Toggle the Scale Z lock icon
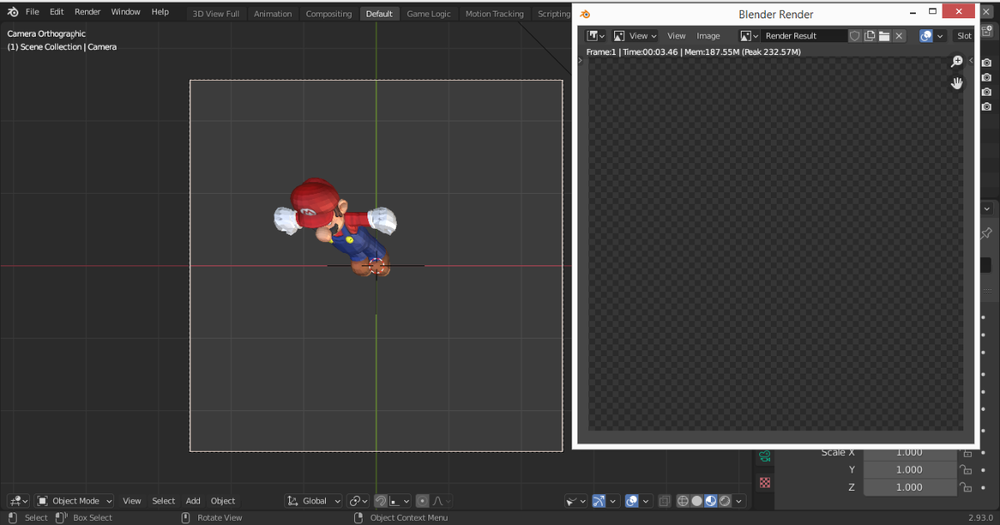This screenshot has height=525, width=1000. click(x=966, y=487)
